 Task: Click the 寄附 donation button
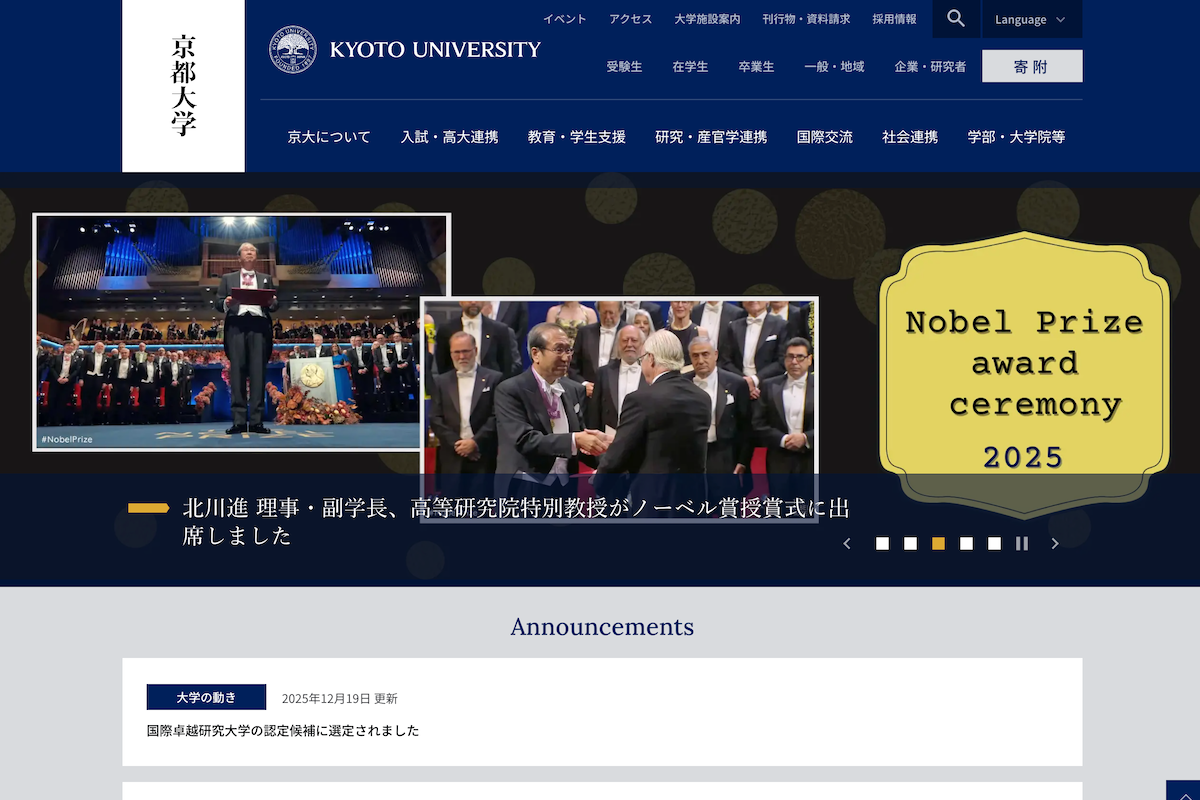(x=1031, y=66)
